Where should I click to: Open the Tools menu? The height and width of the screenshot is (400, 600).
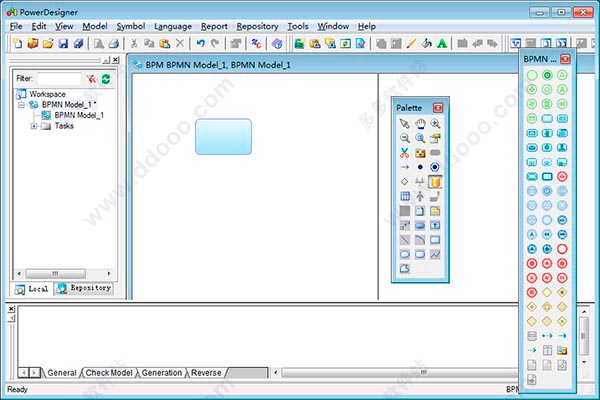pyautogui.click(x=298, y=26)
